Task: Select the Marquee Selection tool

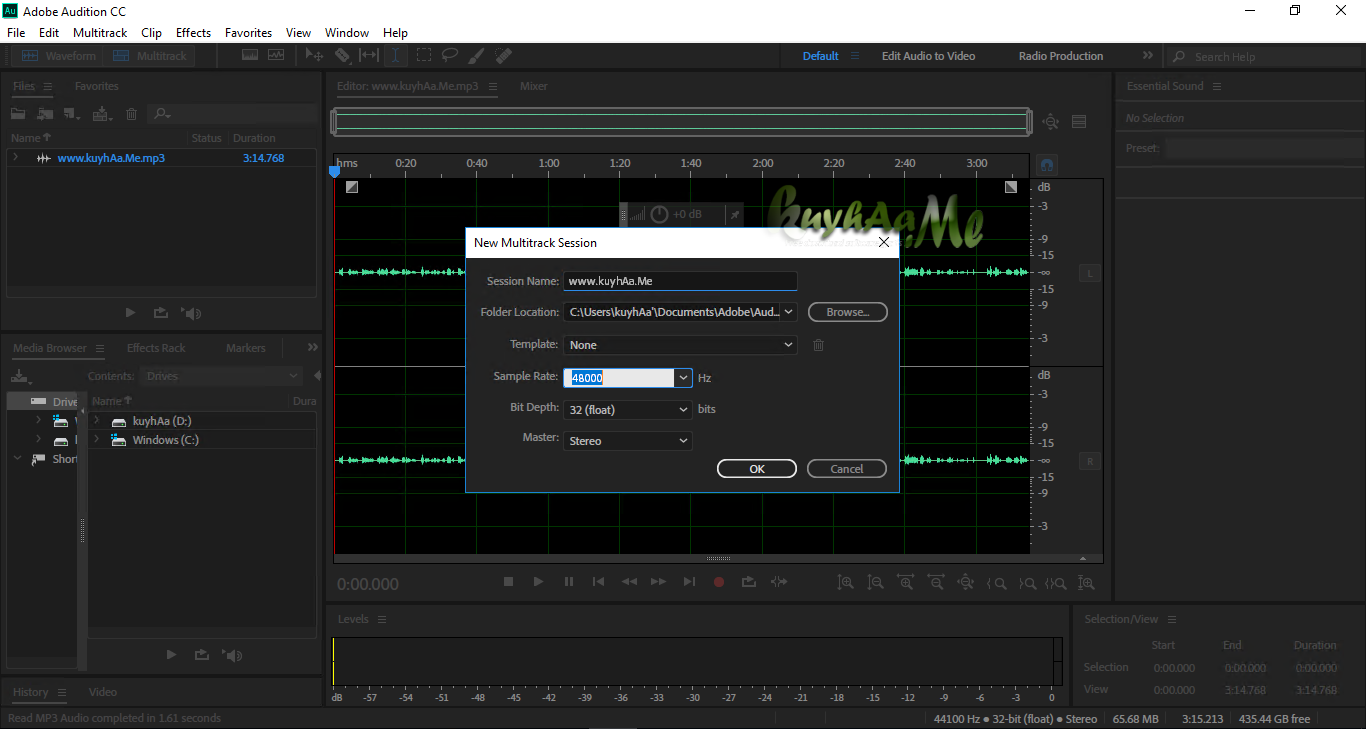Action: coord(424,56)
